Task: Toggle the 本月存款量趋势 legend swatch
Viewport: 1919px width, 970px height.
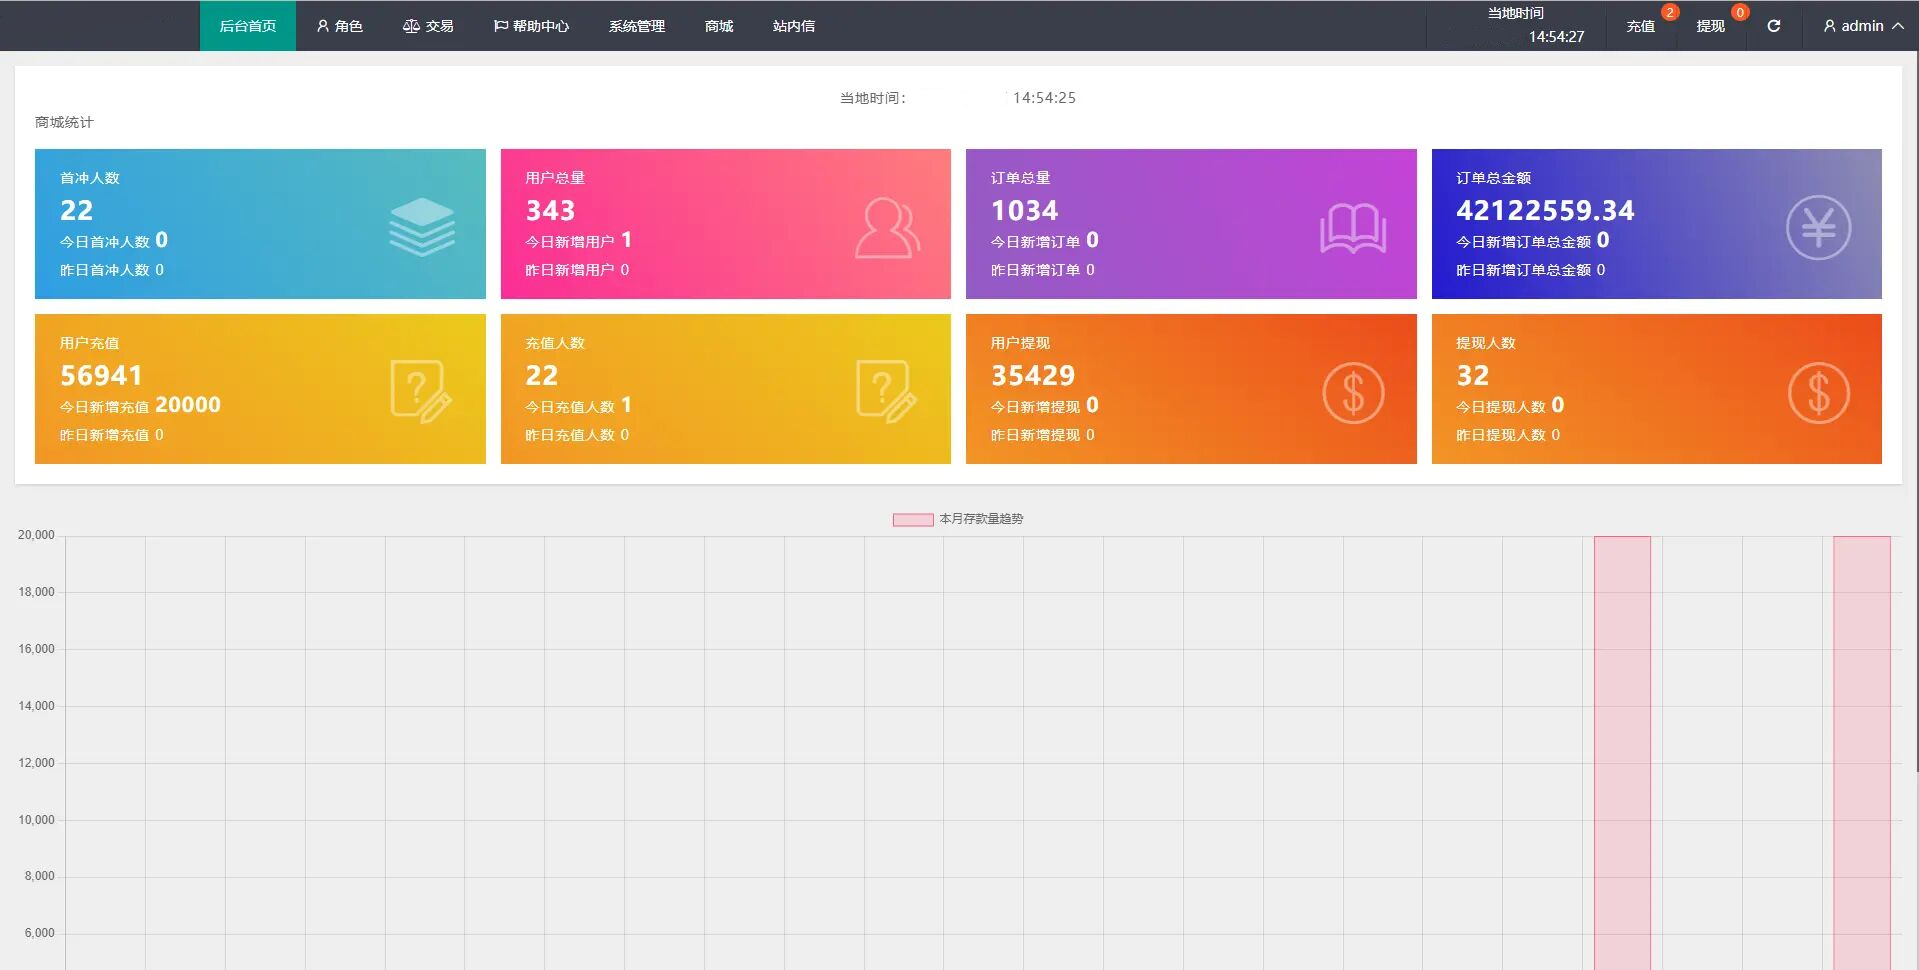Action: [912, 519]
